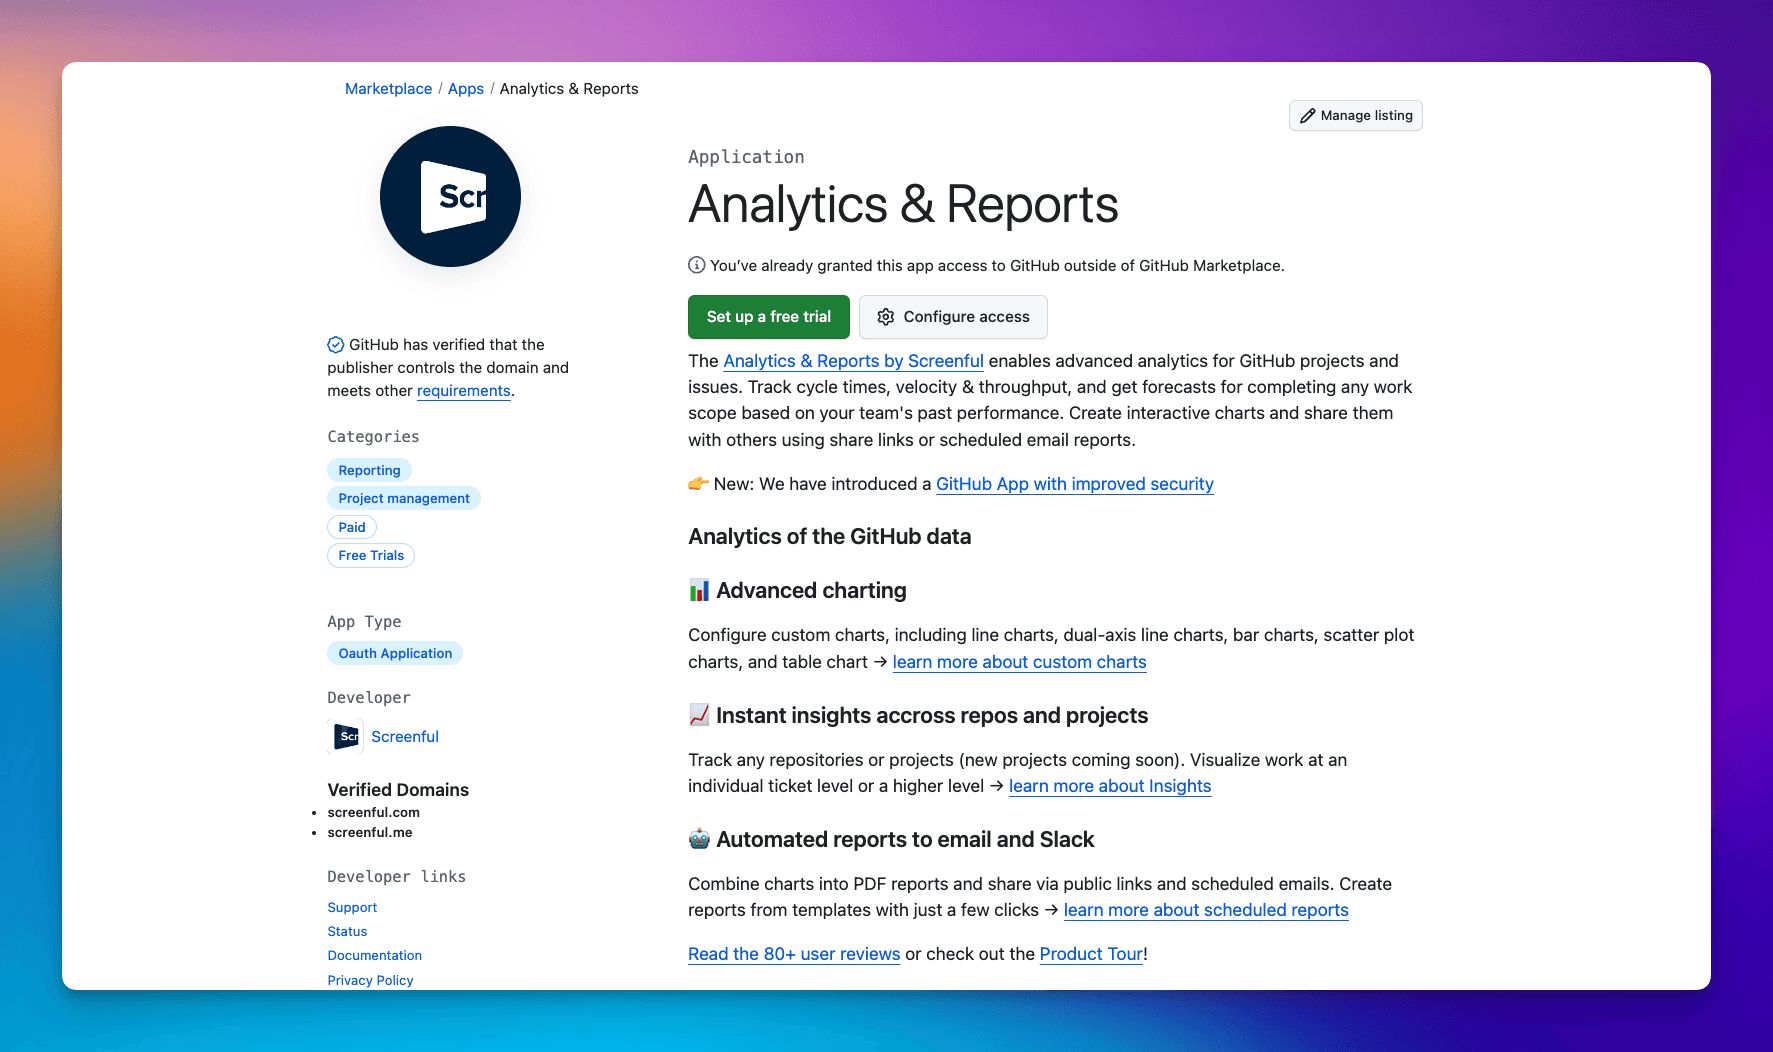The width and height of the screenshot is (1773, 1052).
Task: Click the Developer links sidebar label
Action: coord(397,877)
